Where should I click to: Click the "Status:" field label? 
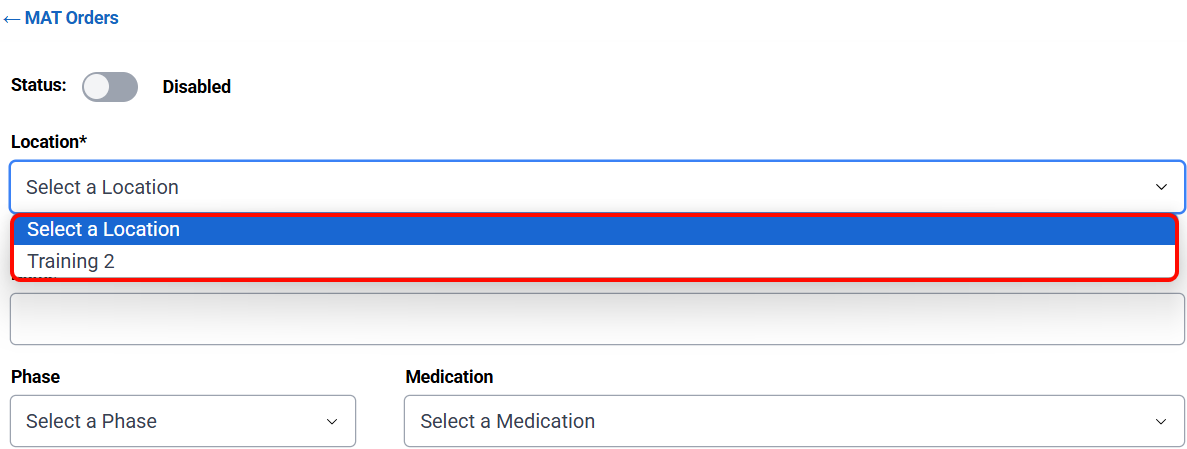38,84
